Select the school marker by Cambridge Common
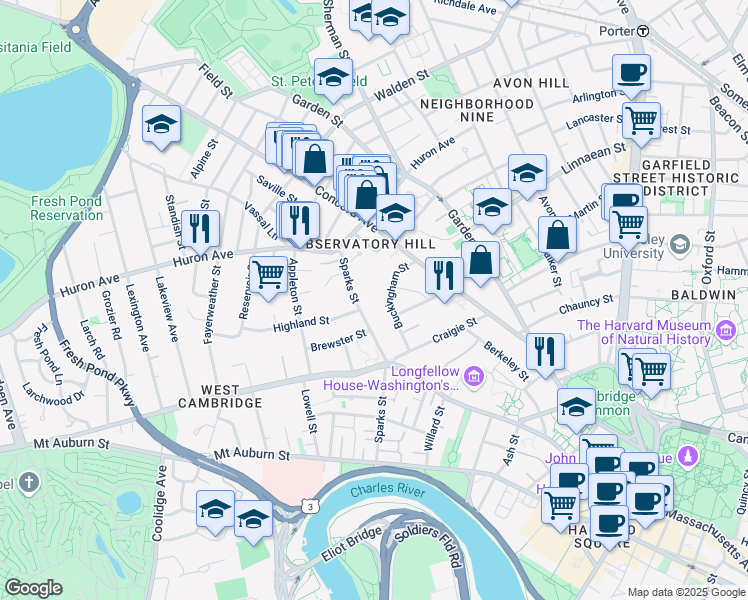Screen dimensions: 748x600 (x=576, y=407)
